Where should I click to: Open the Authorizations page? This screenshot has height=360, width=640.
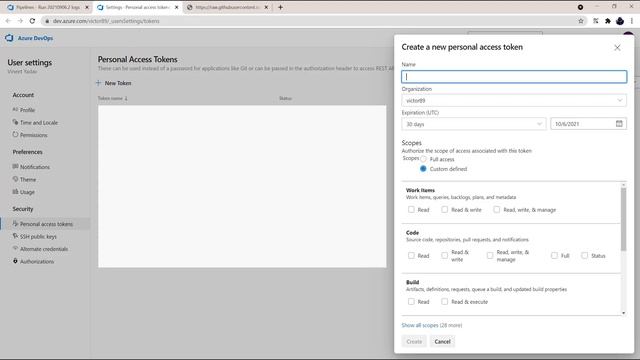point(37,261)
